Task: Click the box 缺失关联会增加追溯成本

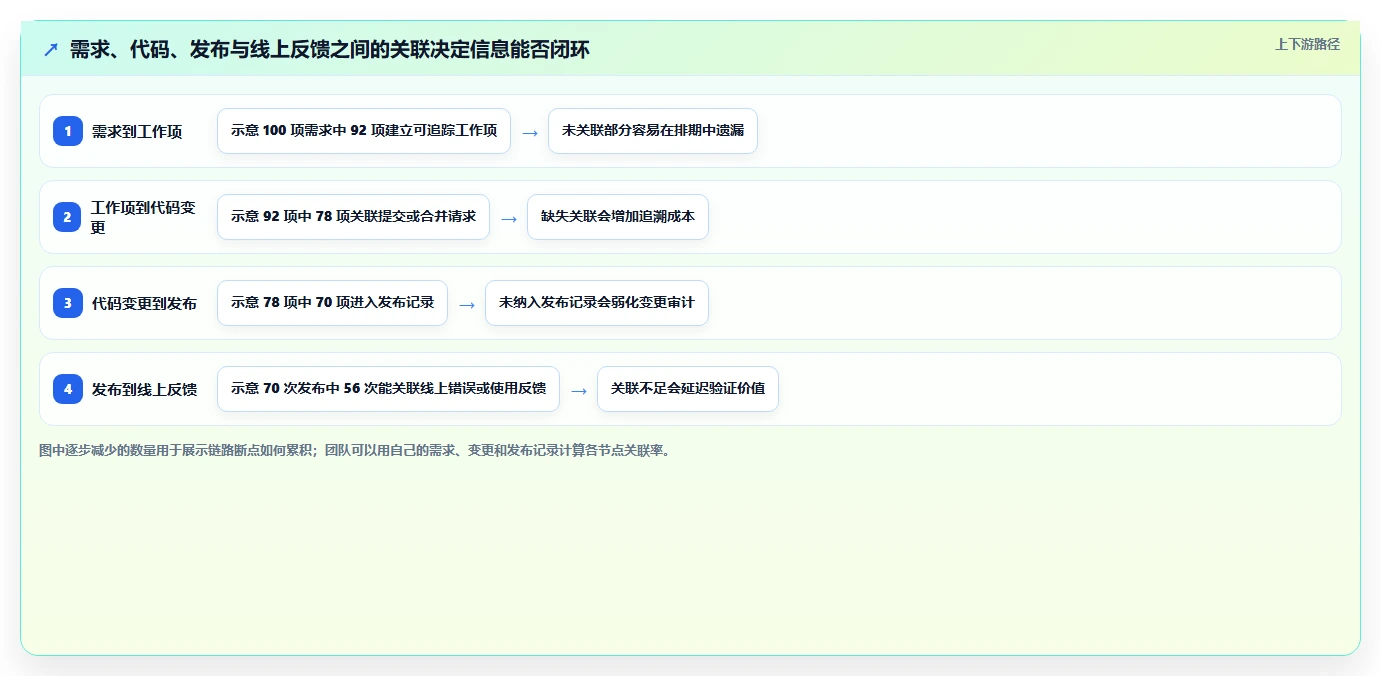Action: pos(618,217)
